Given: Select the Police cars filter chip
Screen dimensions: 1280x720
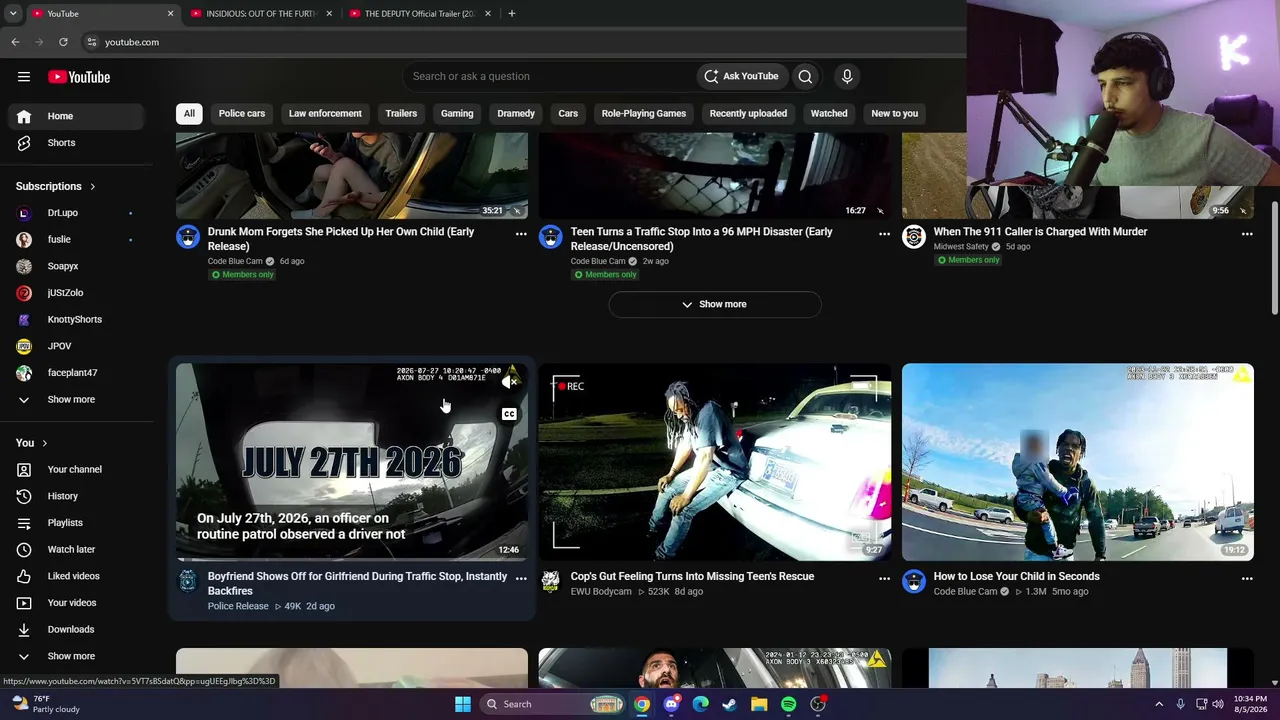Looking at the screenshot, I should (242, 113).
